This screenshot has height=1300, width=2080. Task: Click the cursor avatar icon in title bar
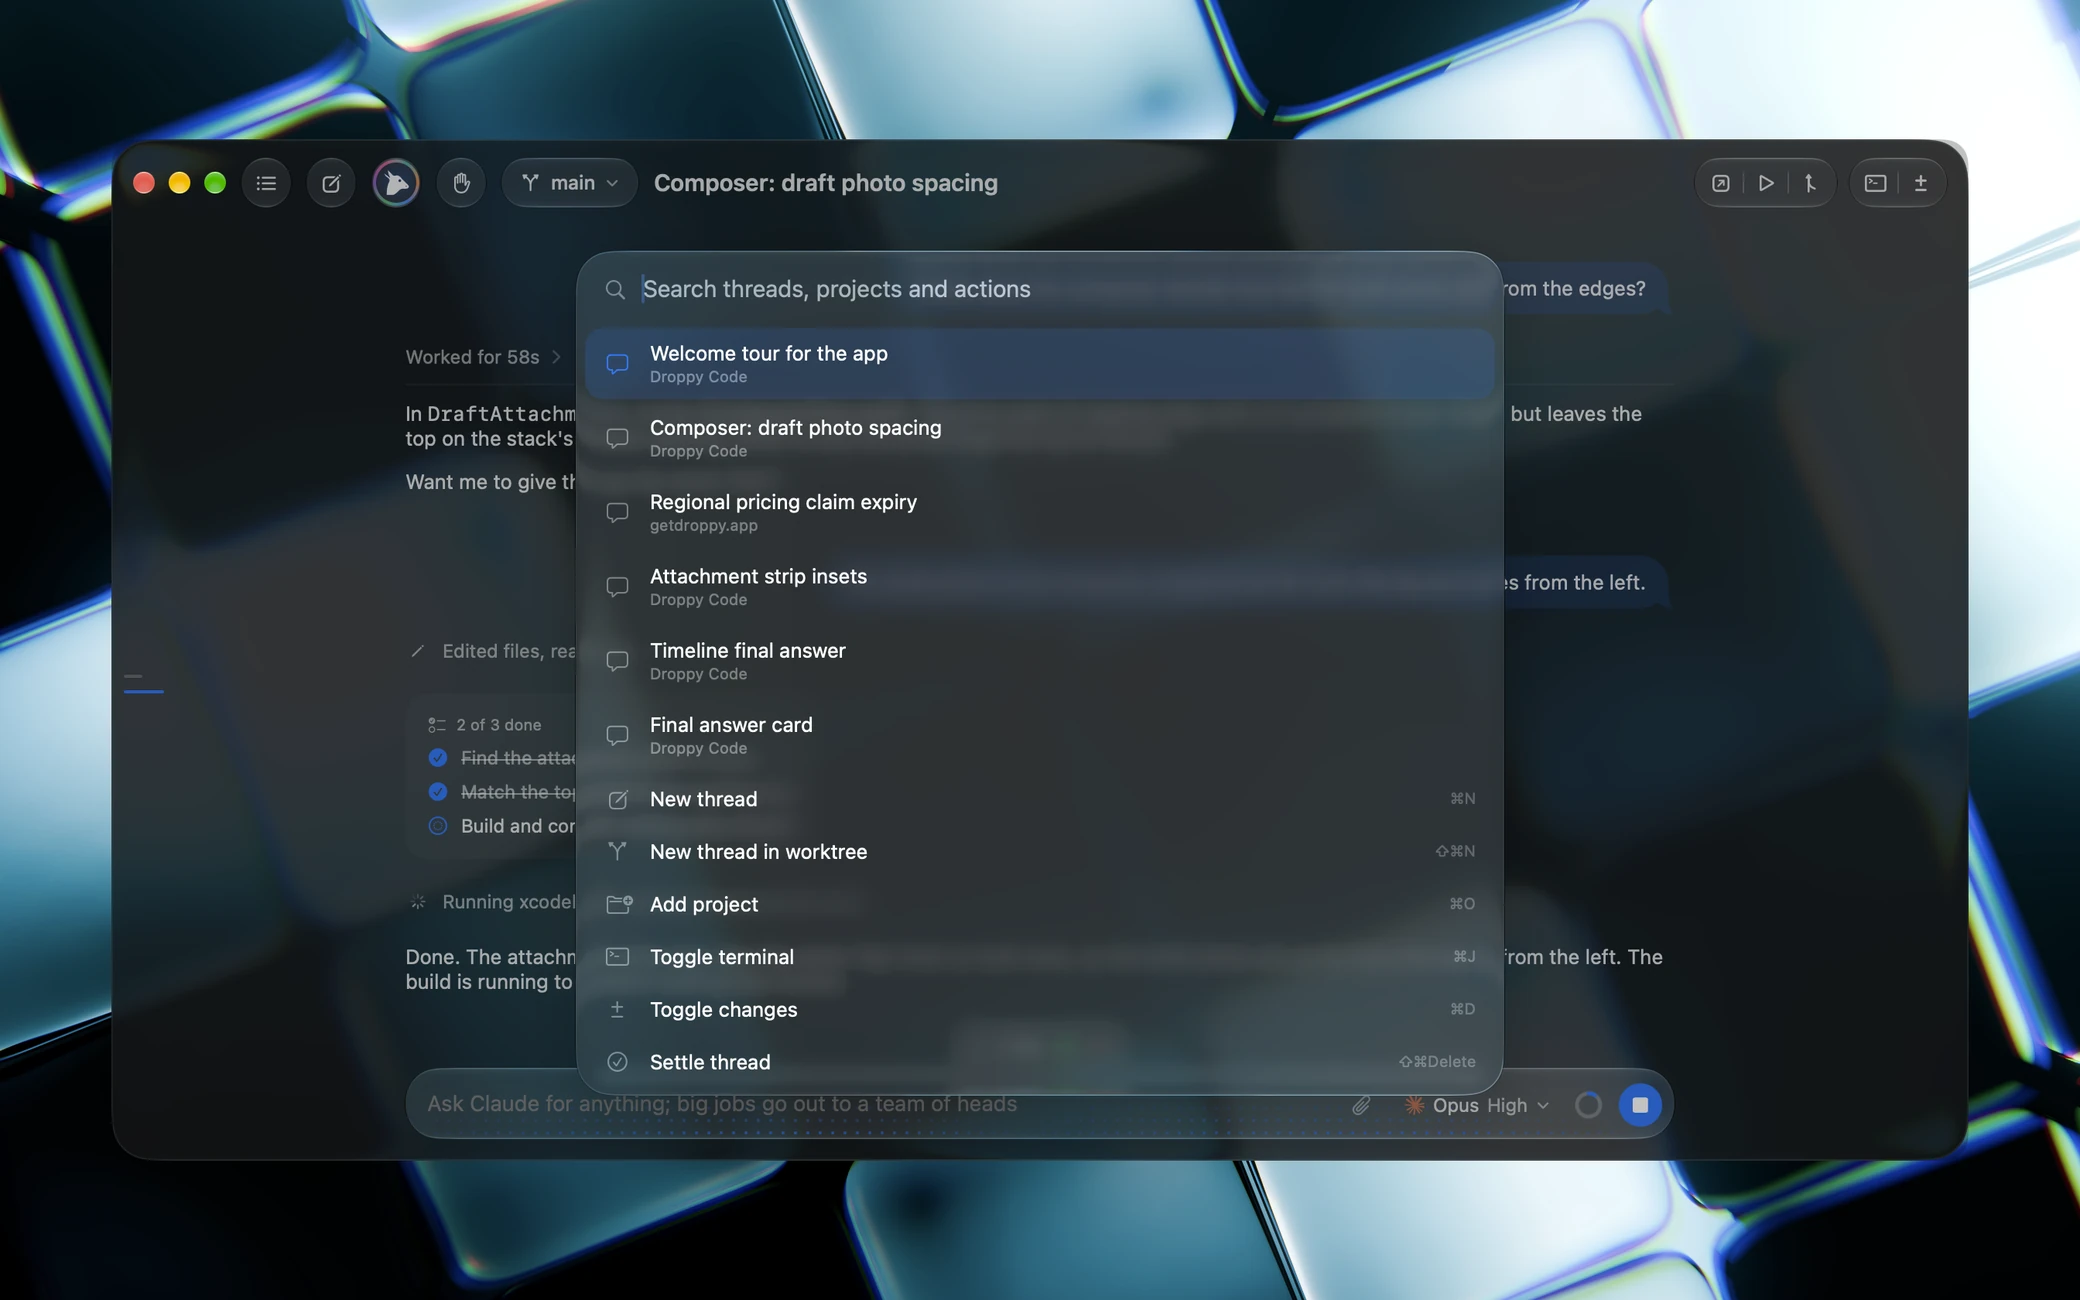(396, 183)
